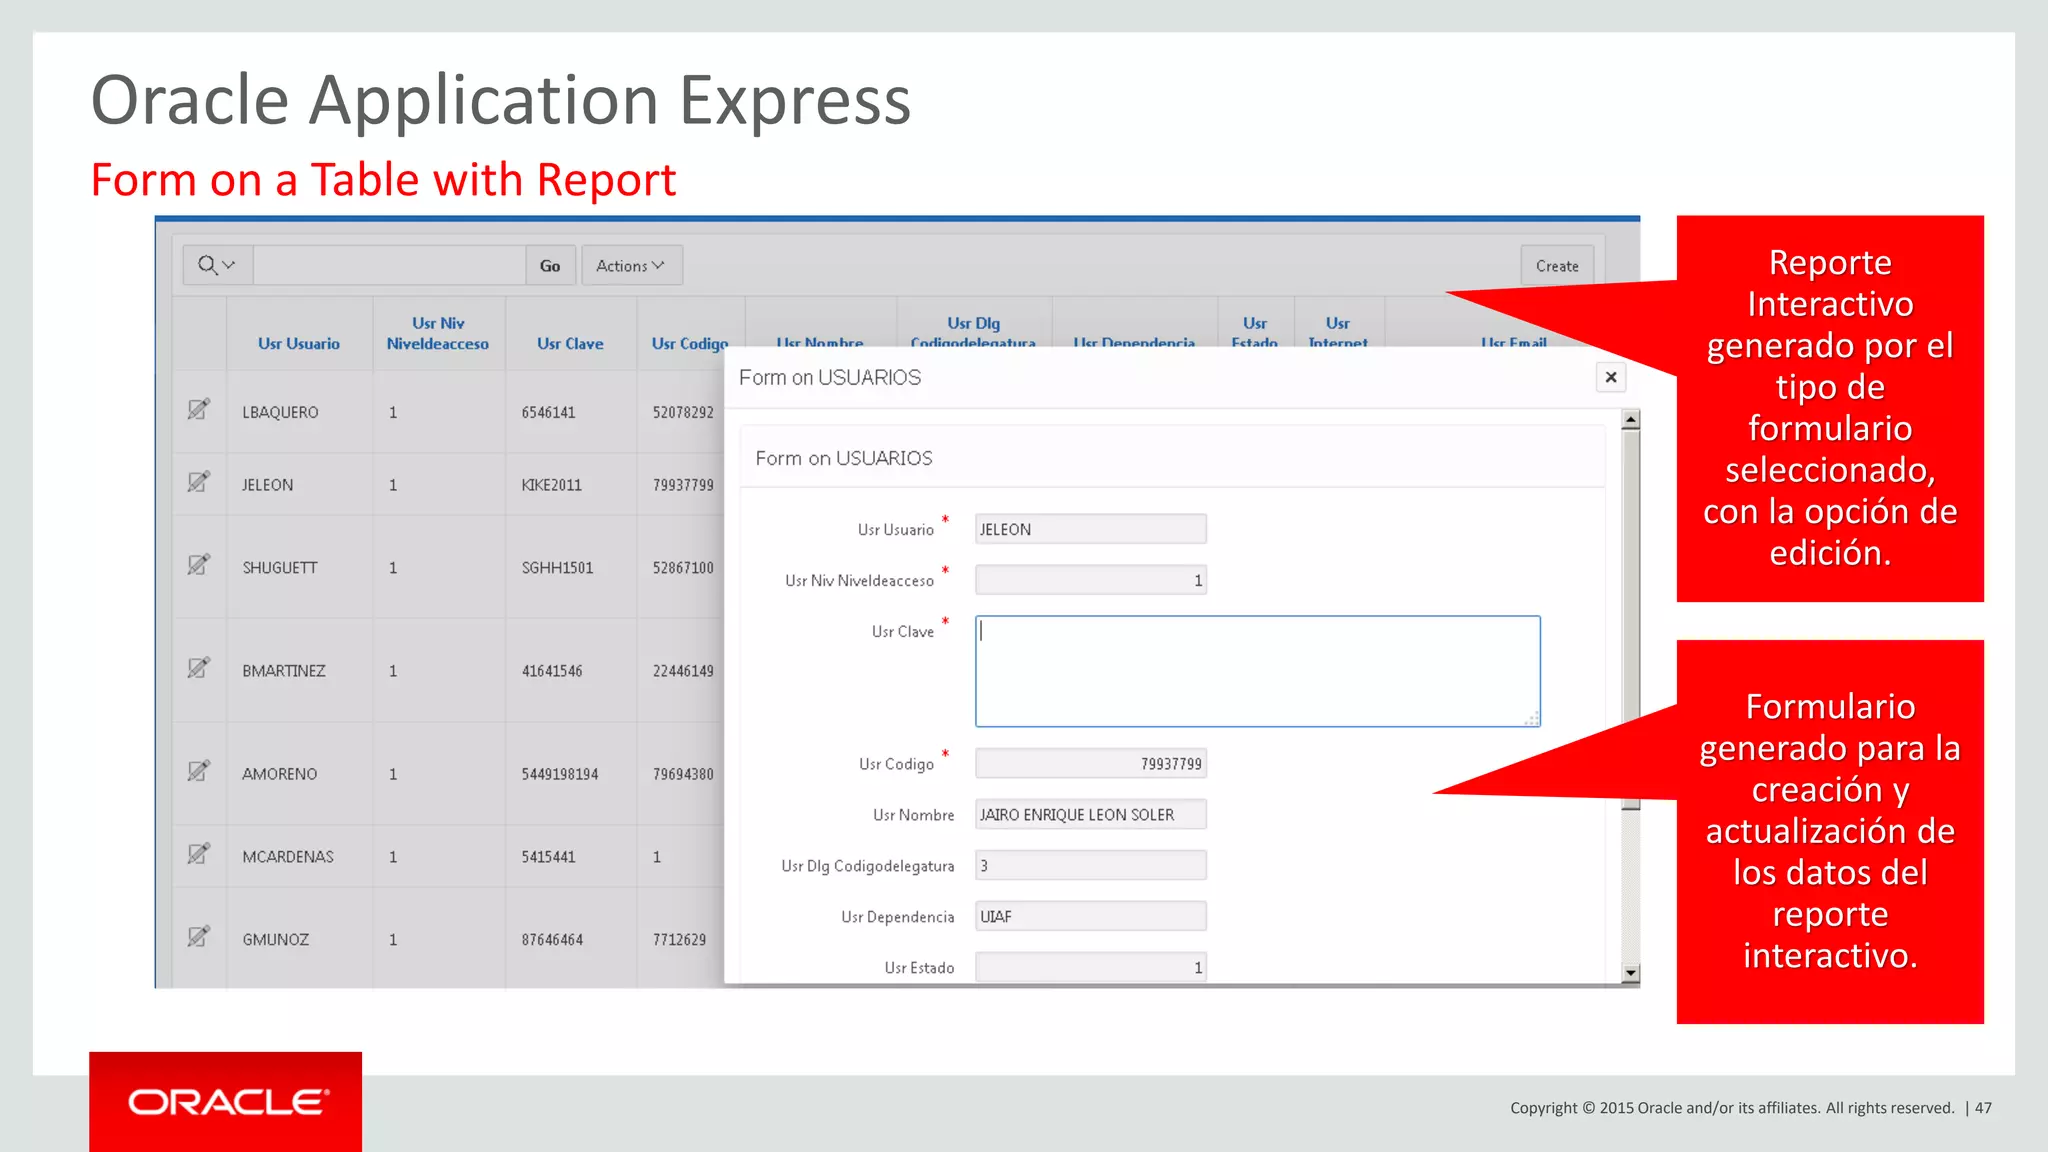Open the search column selector magnifier dropdown

(217, 265)
